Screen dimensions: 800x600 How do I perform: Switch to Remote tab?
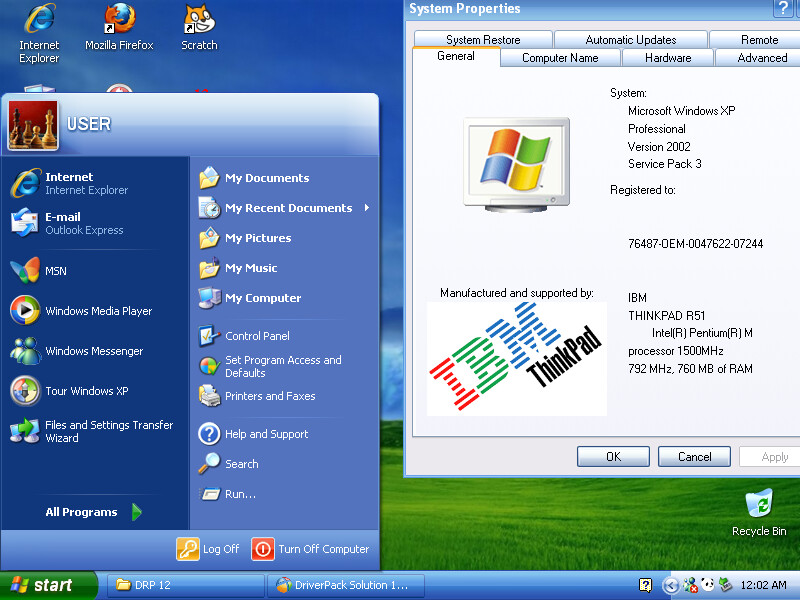(755, 39)
